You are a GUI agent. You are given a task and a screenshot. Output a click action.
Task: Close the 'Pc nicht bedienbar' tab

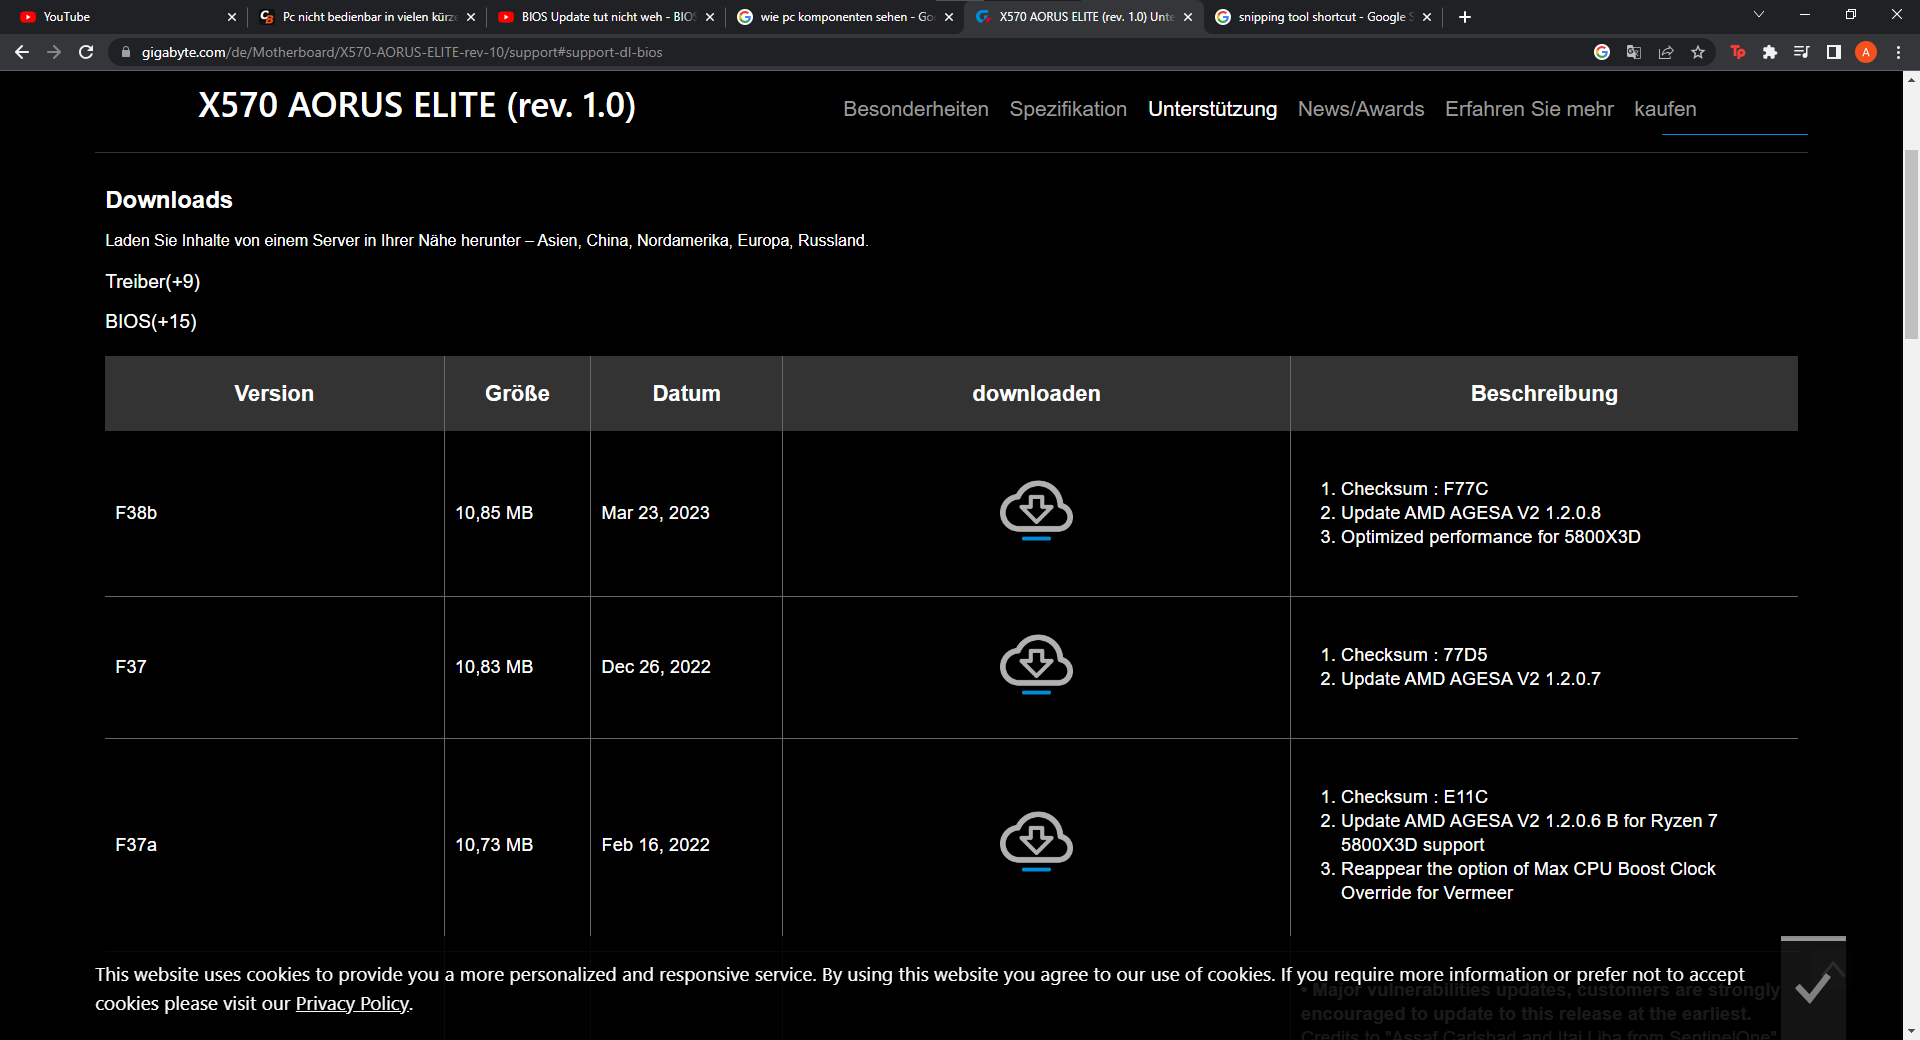tap(471, 17)
